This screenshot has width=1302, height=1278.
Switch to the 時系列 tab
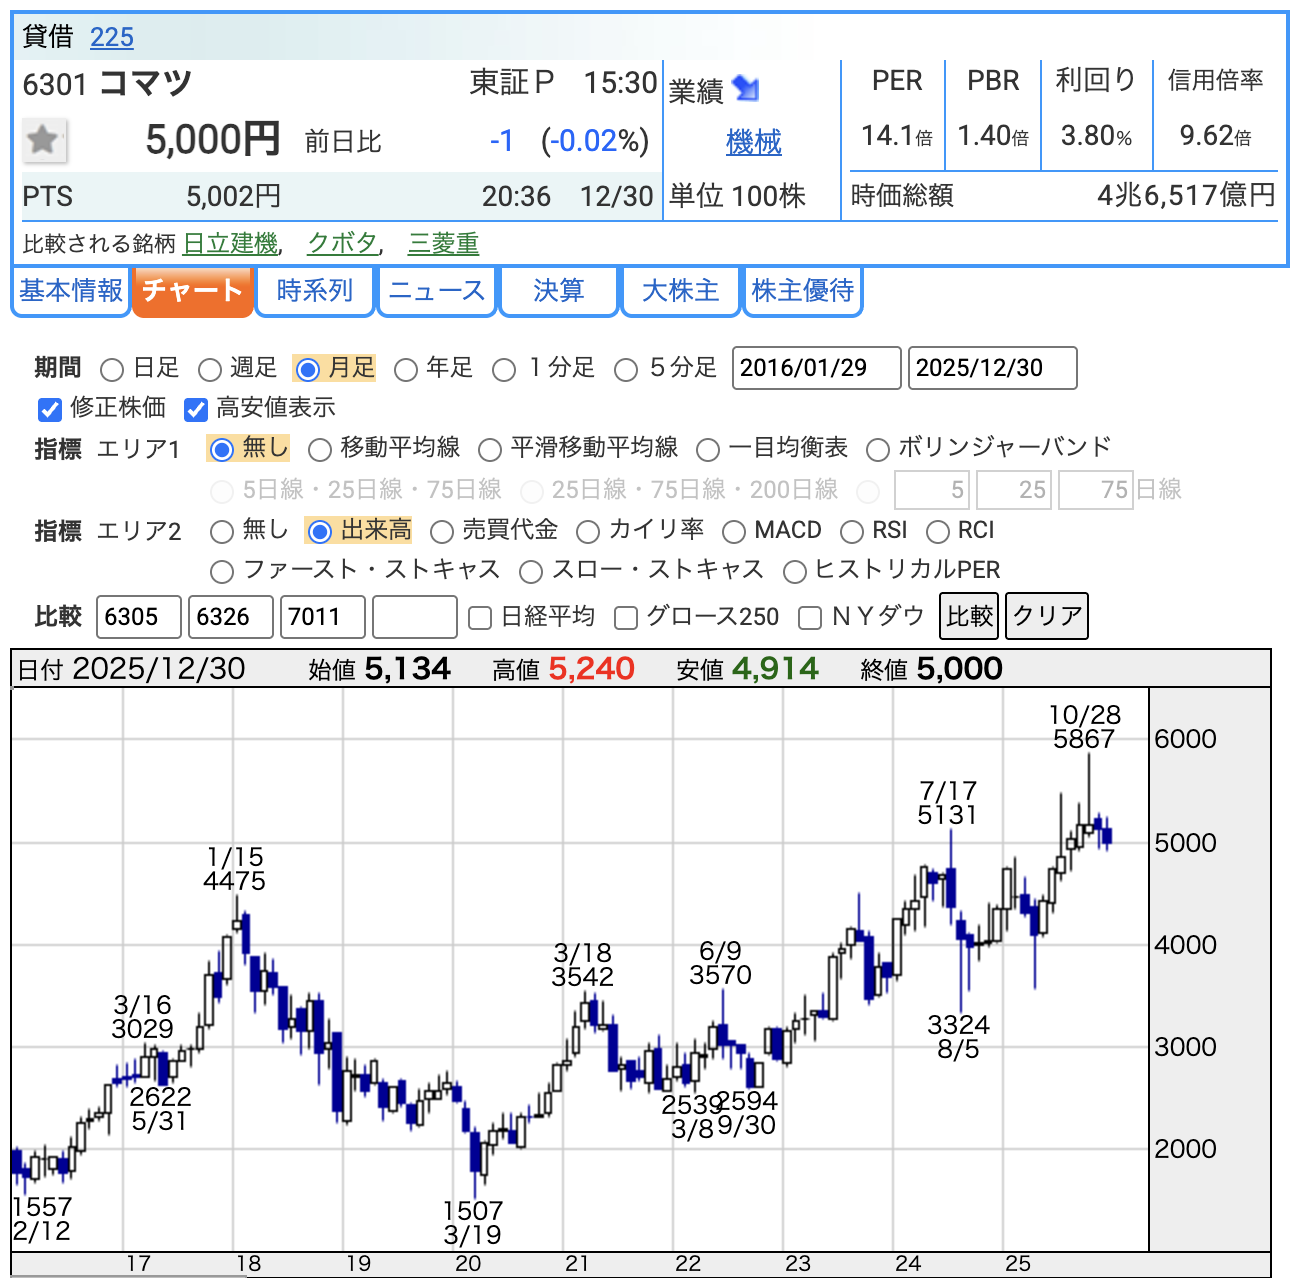315,291
